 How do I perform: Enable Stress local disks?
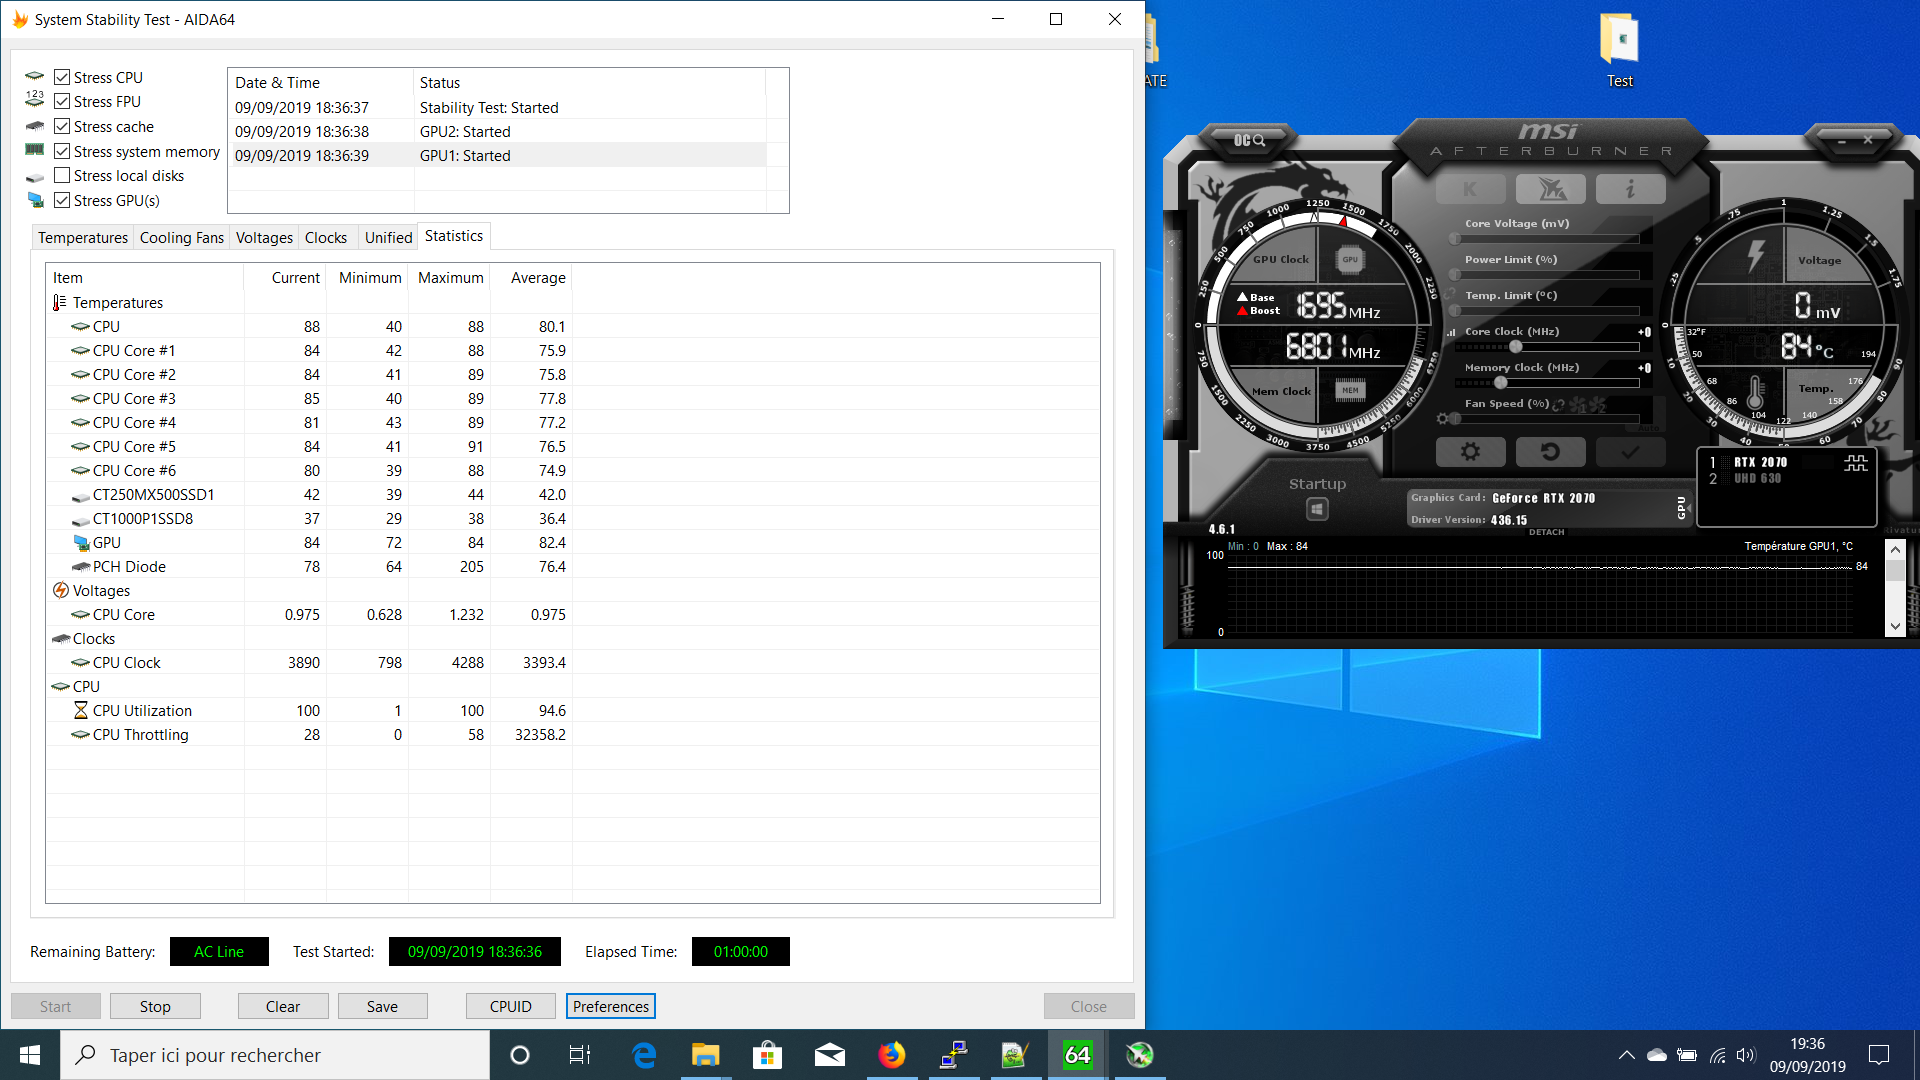tap(62, 175)
